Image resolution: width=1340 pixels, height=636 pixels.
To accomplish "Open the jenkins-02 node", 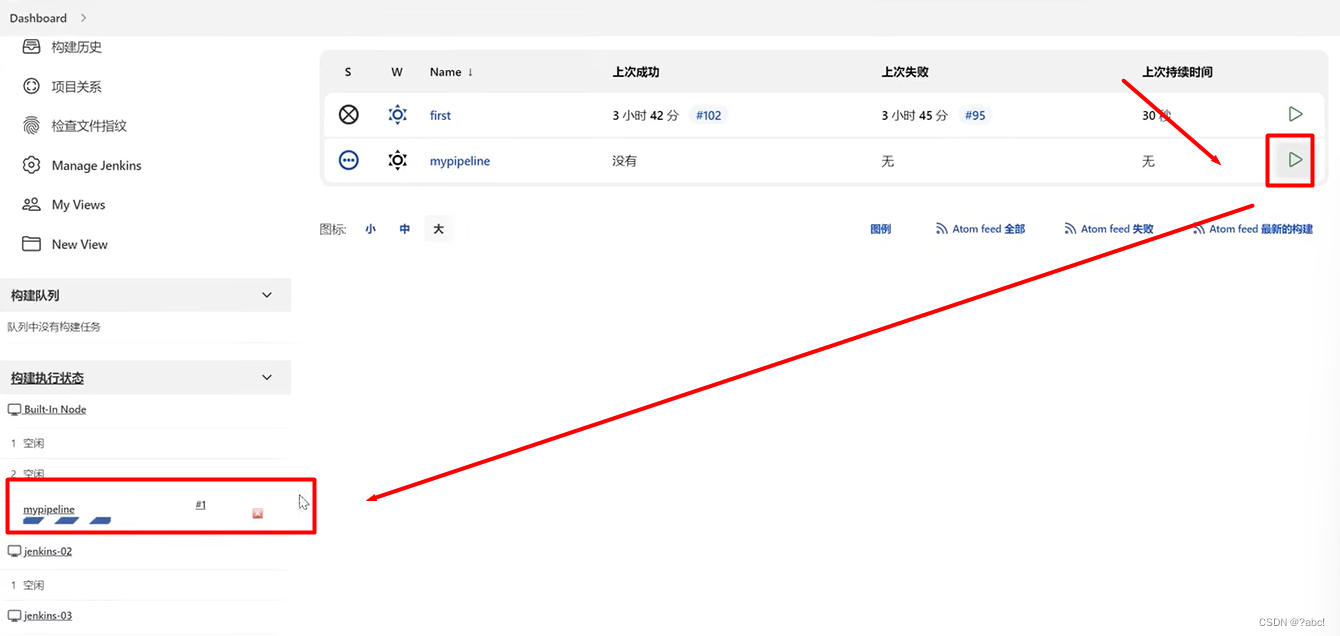I will click(x=48, y=551).
